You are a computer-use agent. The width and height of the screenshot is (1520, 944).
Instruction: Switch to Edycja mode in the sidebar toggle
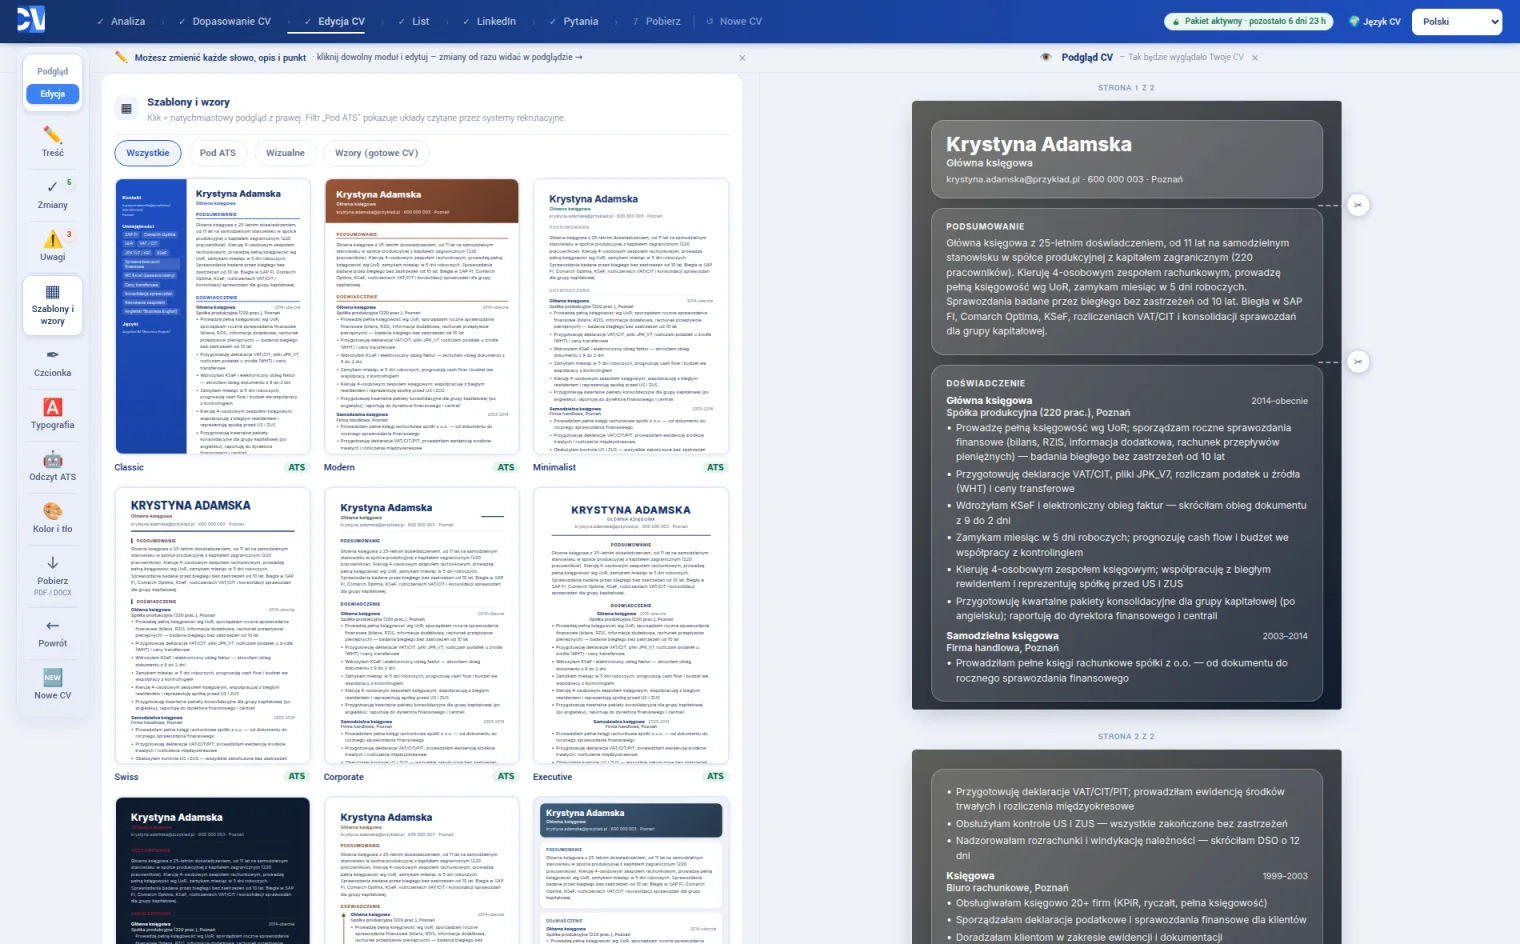tap(53, 94)
